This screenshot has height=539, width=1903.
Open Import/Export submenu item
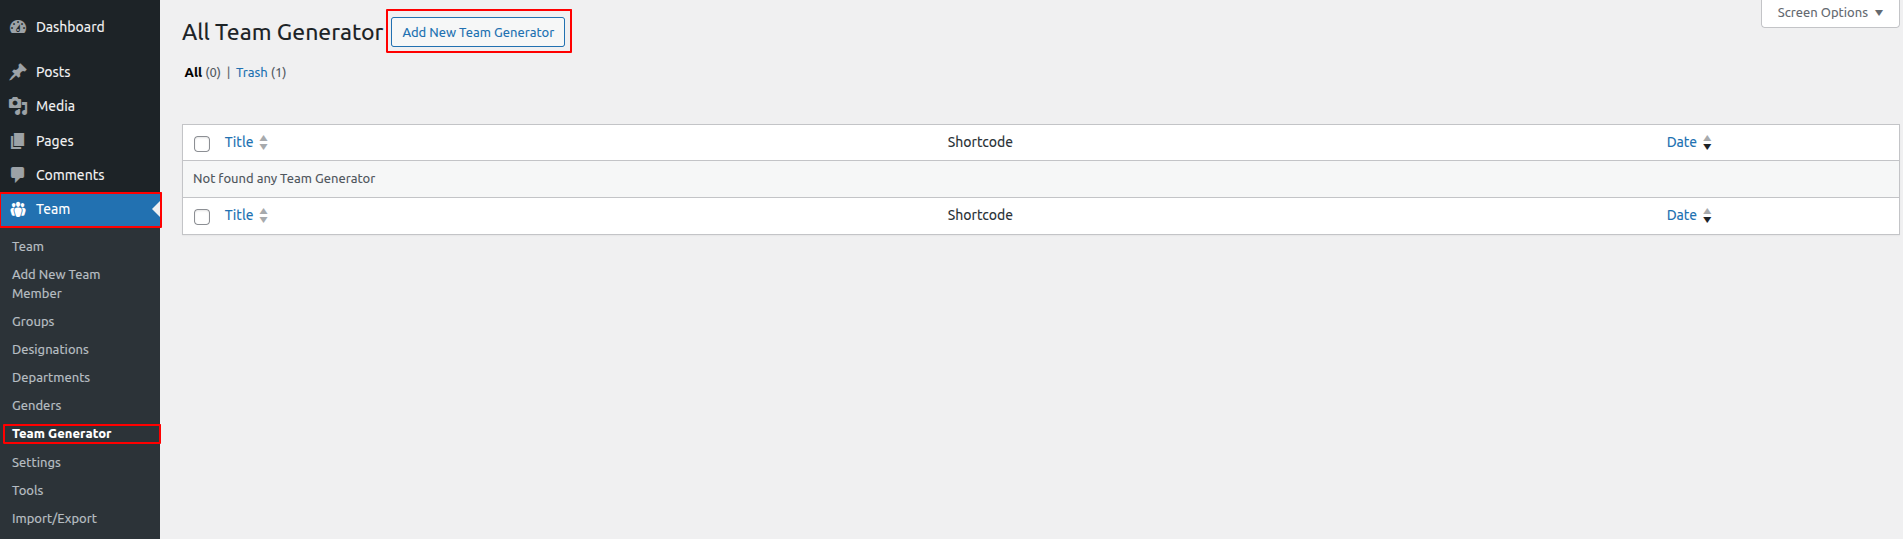pyautogui.click(x=54, y=519)
